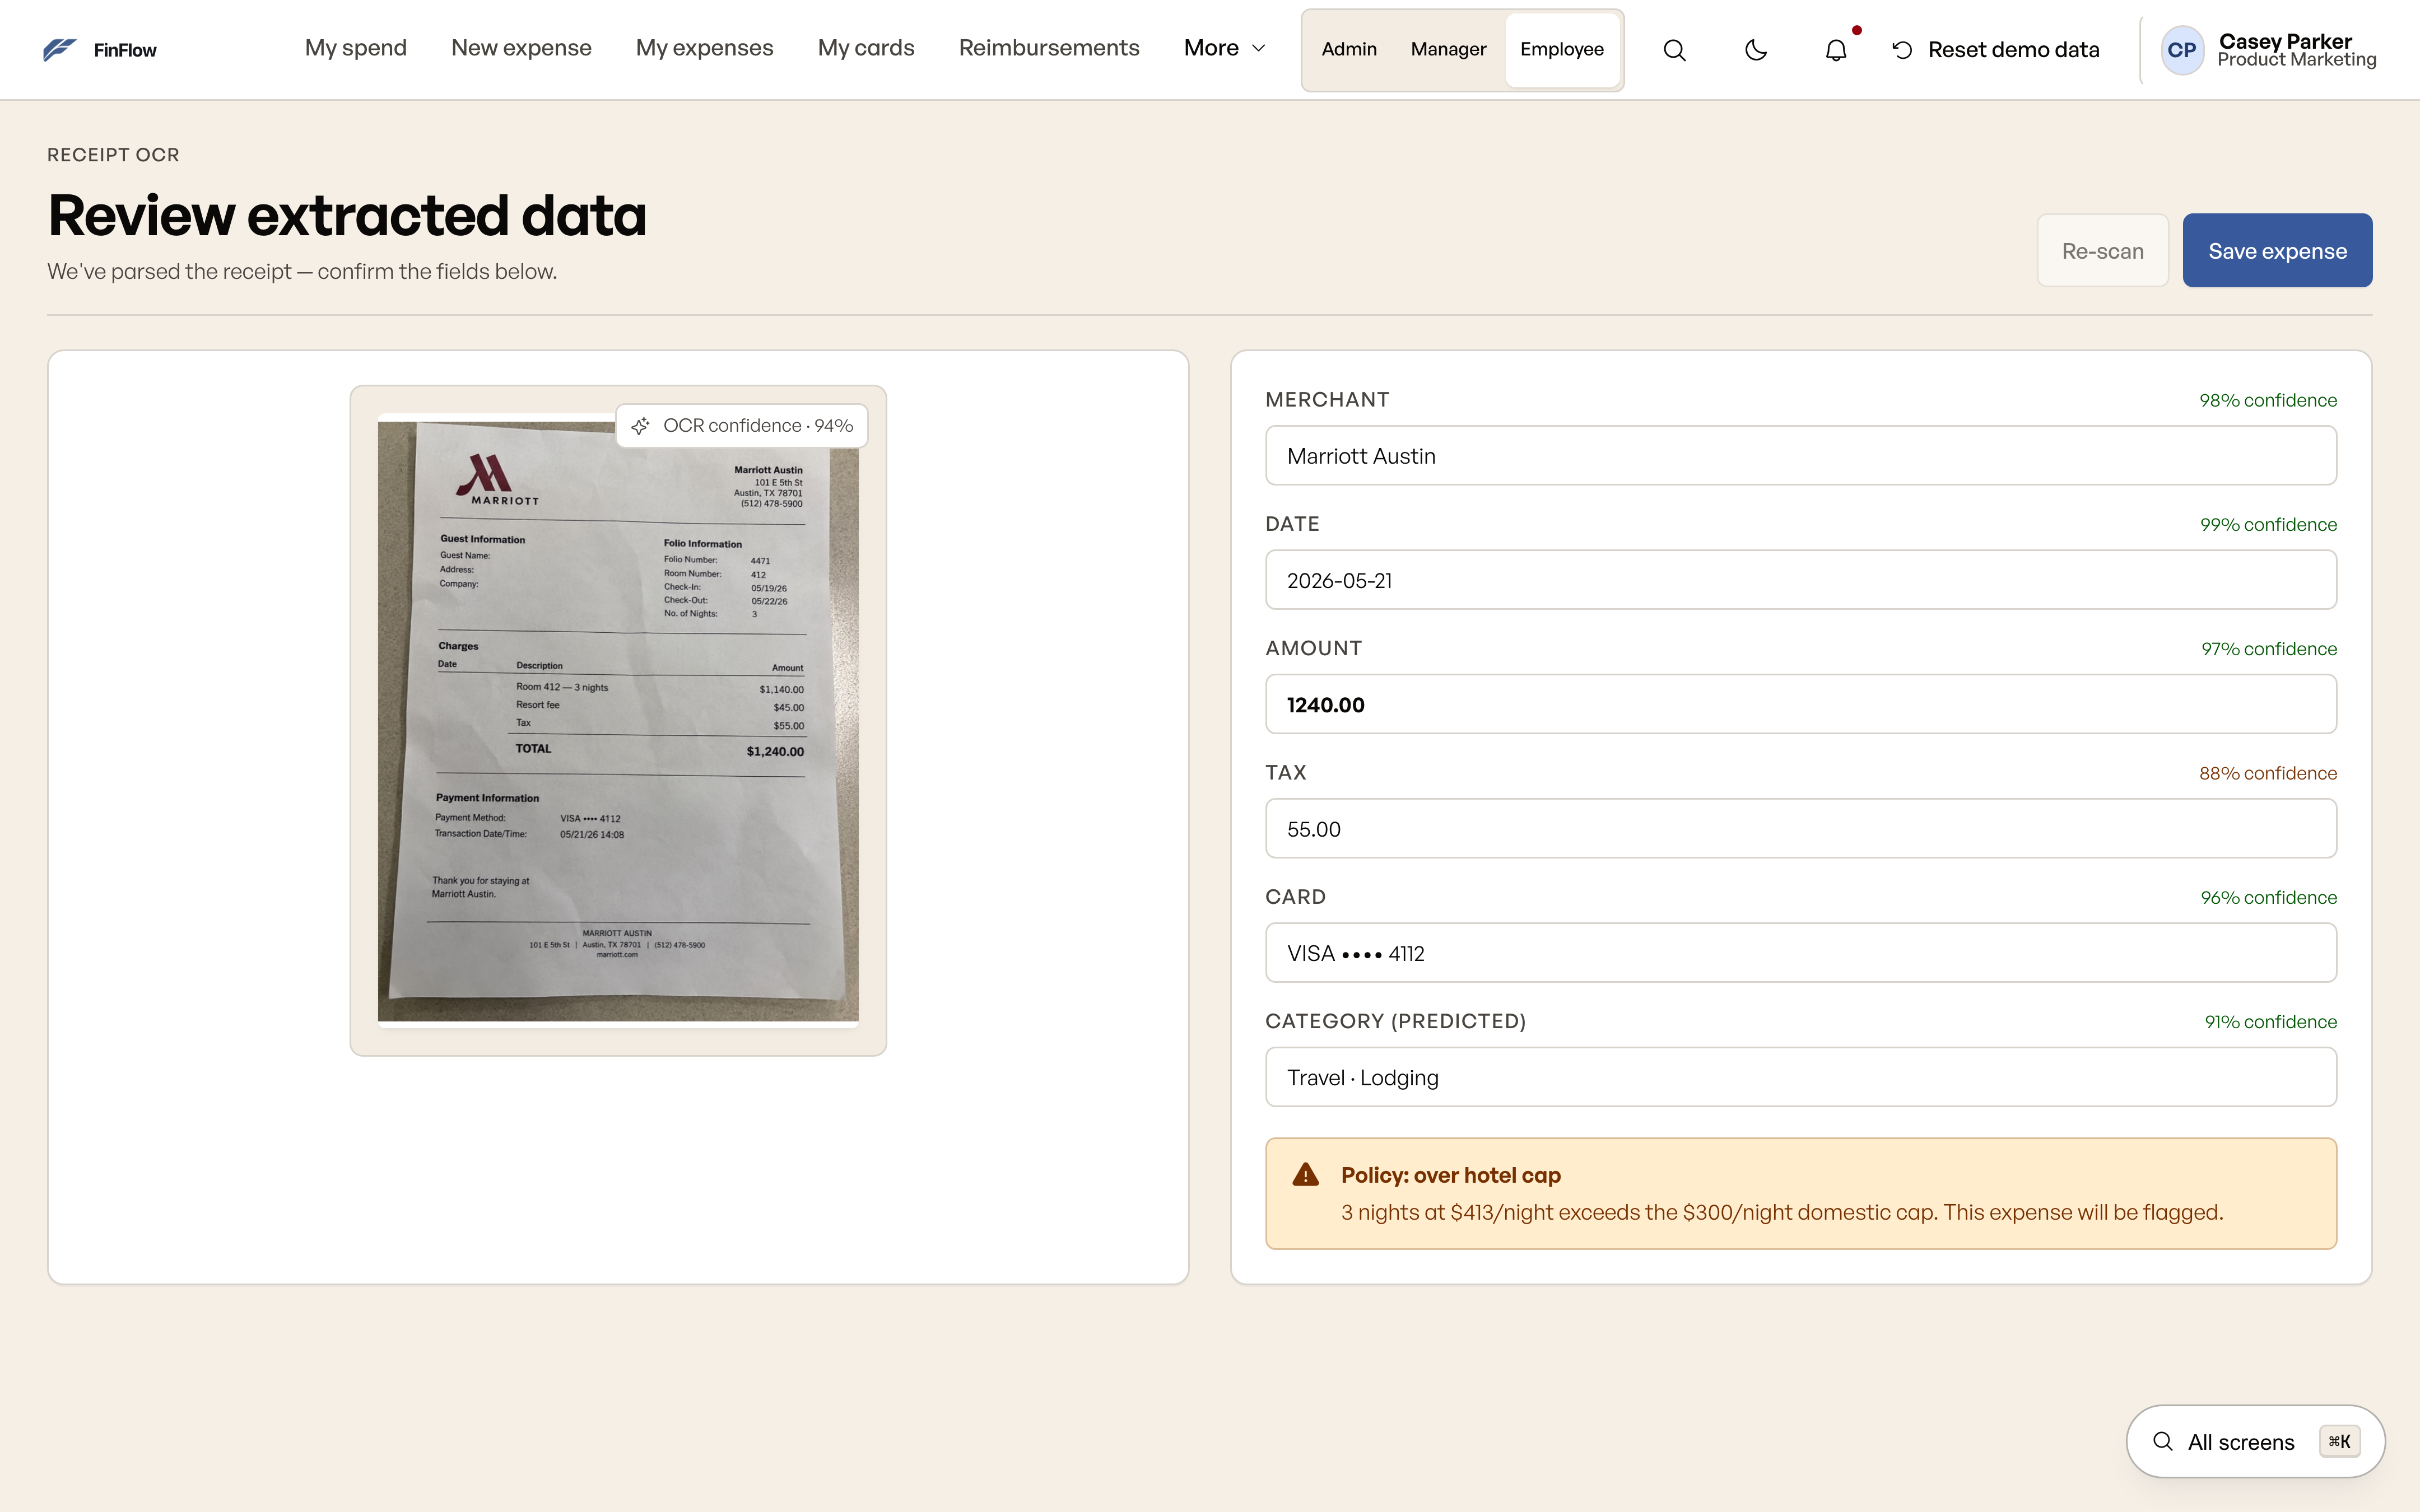Click Save expense button

2277,251
